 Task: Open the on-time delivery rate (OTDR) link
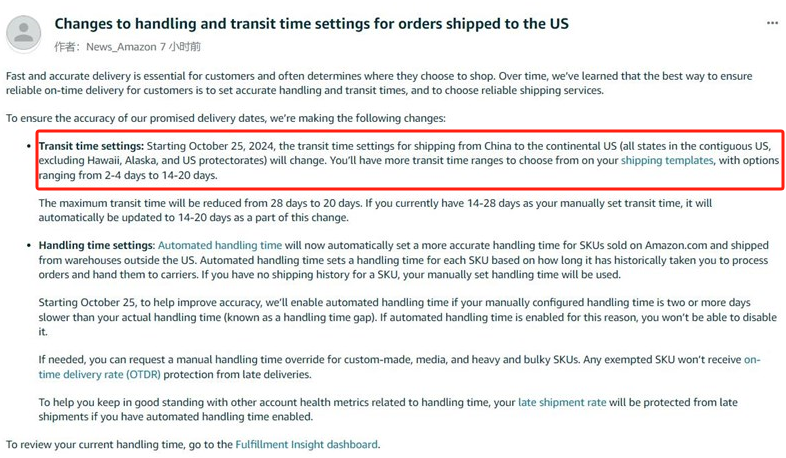[400, 367]
